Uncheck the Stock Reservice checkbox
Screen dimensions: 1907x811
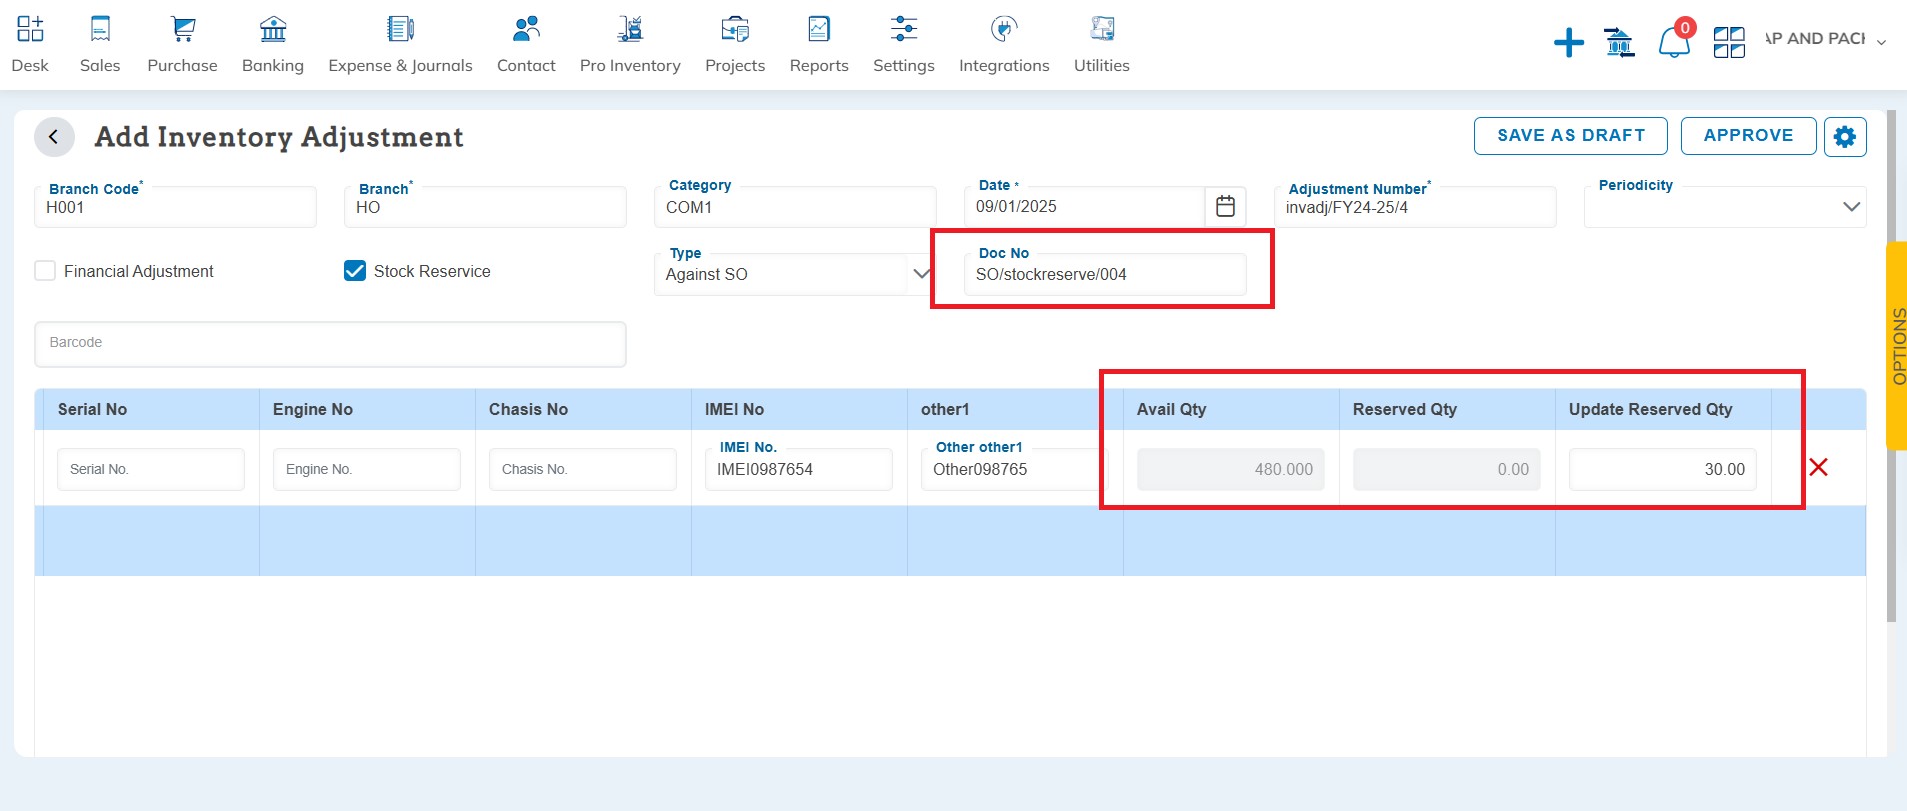click(x=355, y=271)
